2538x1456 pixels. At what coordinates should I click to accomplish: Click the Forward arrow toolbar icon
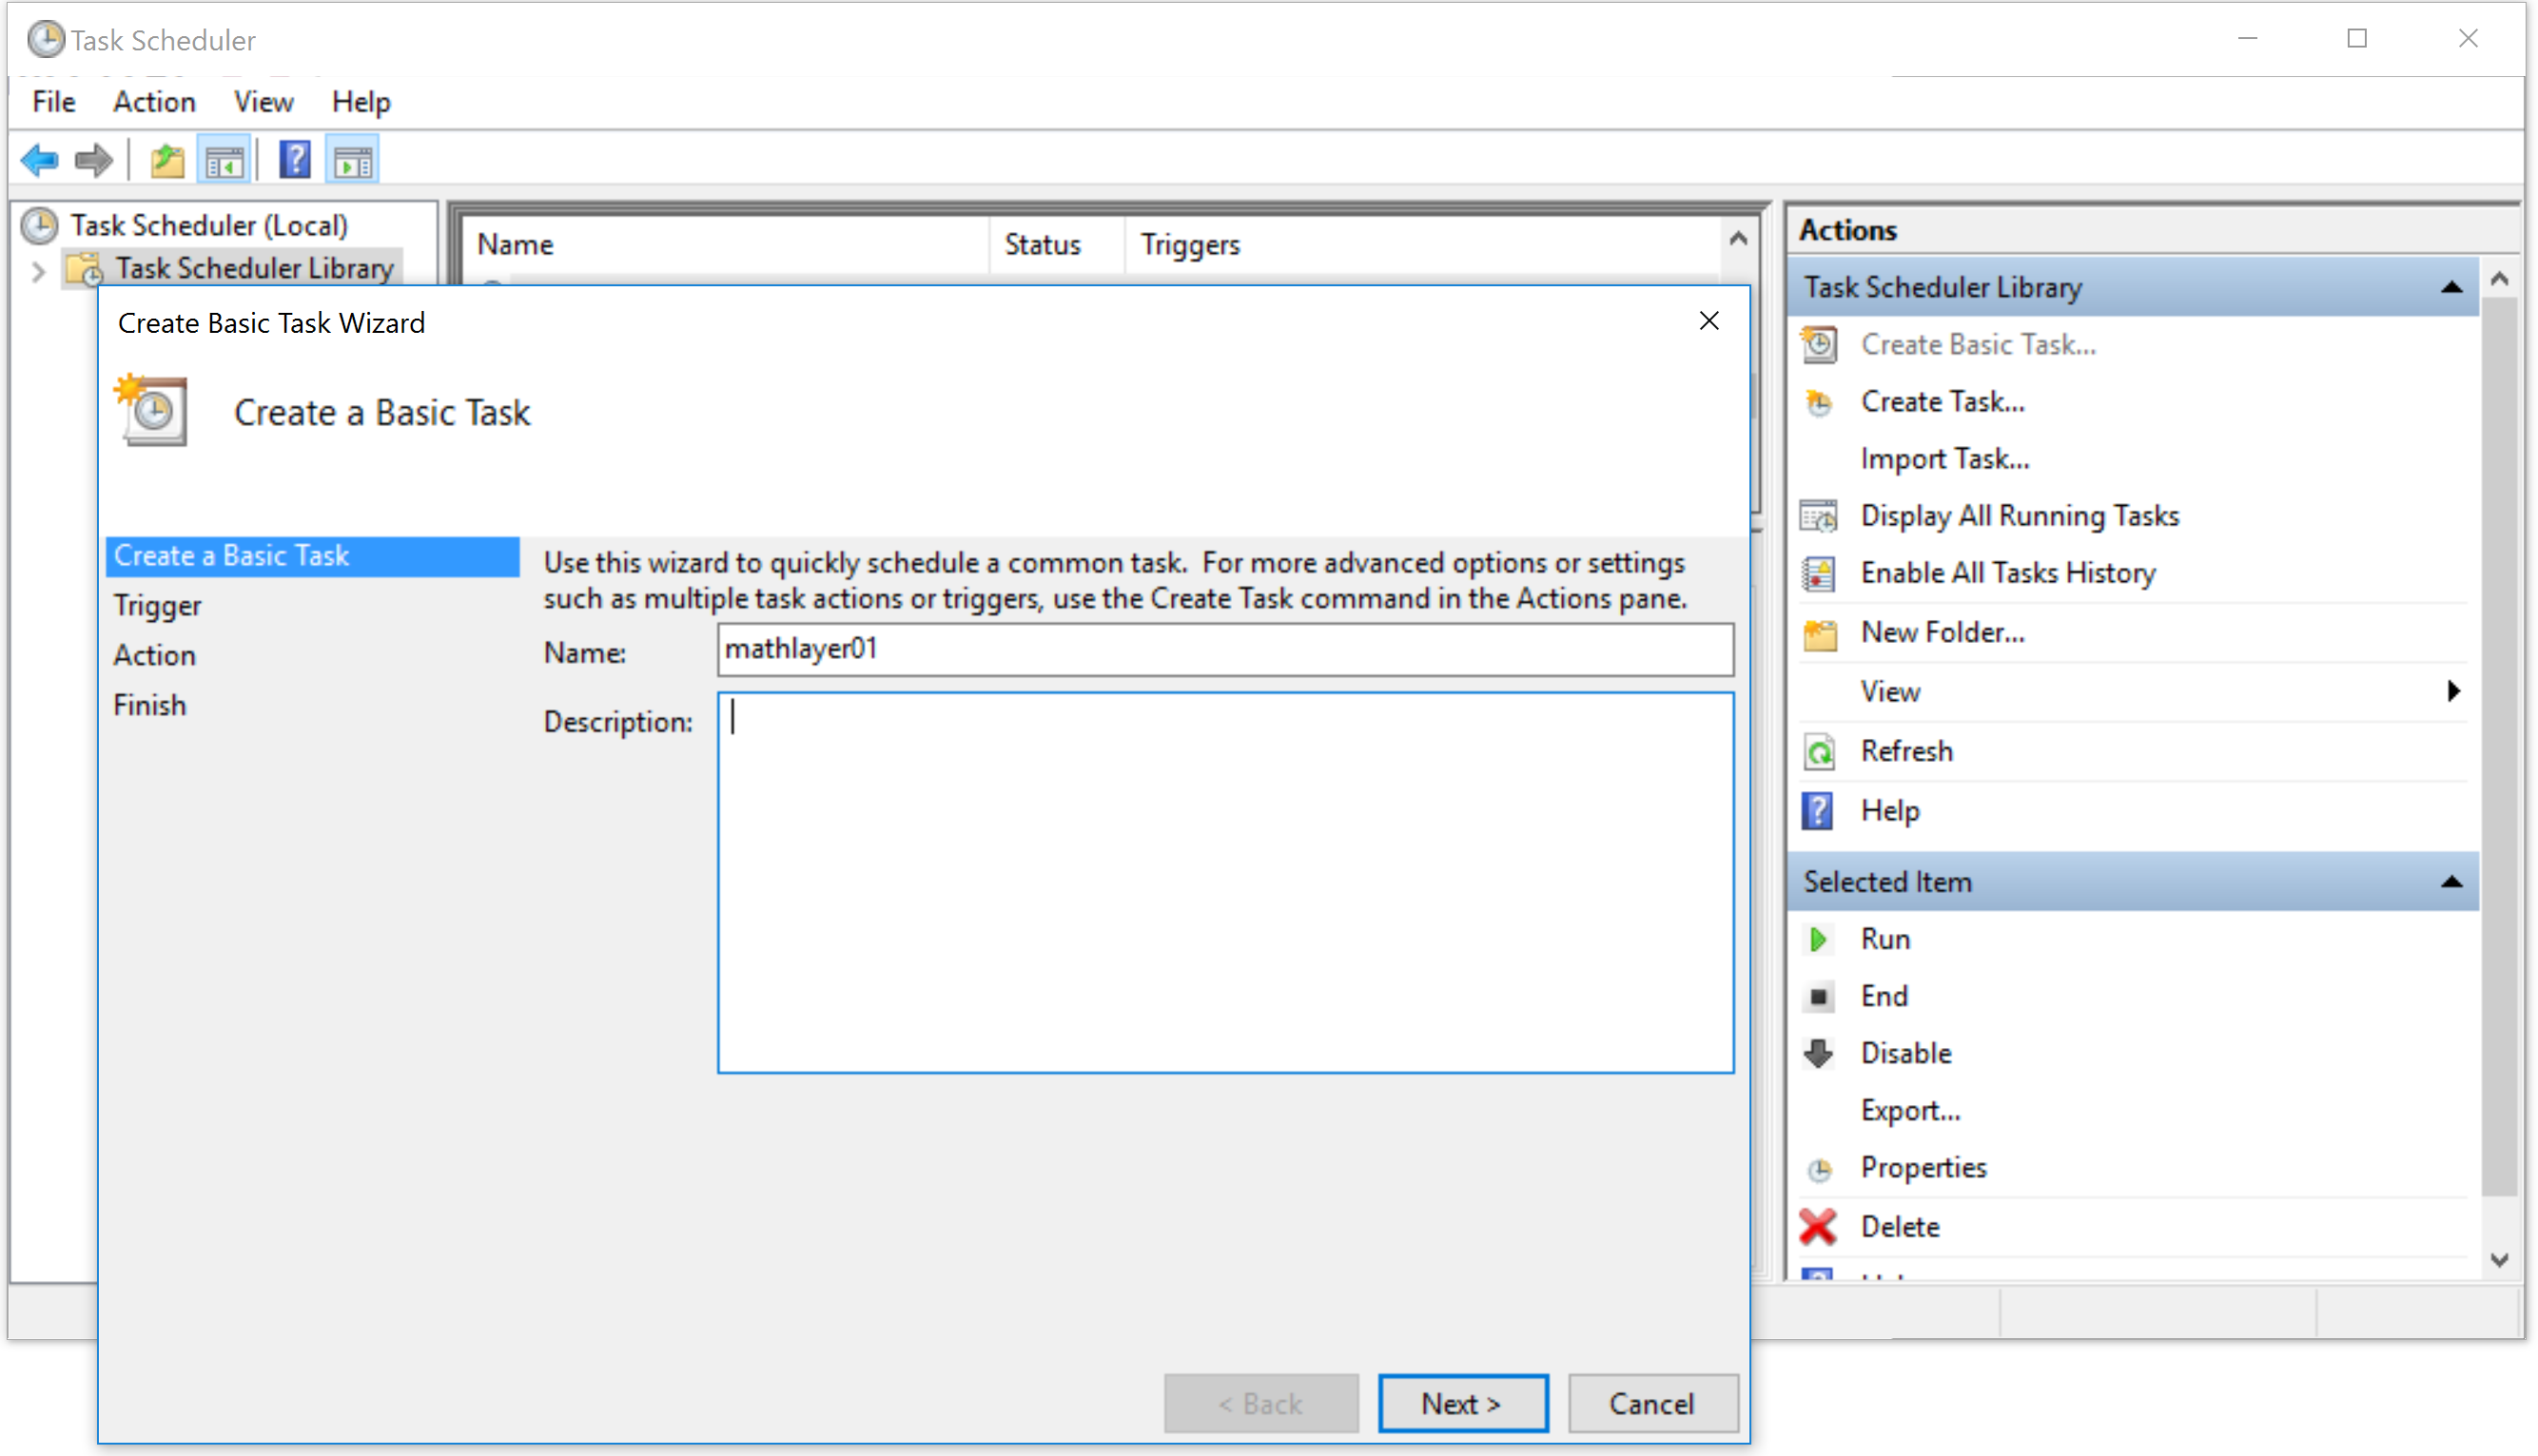pos(94,160)
